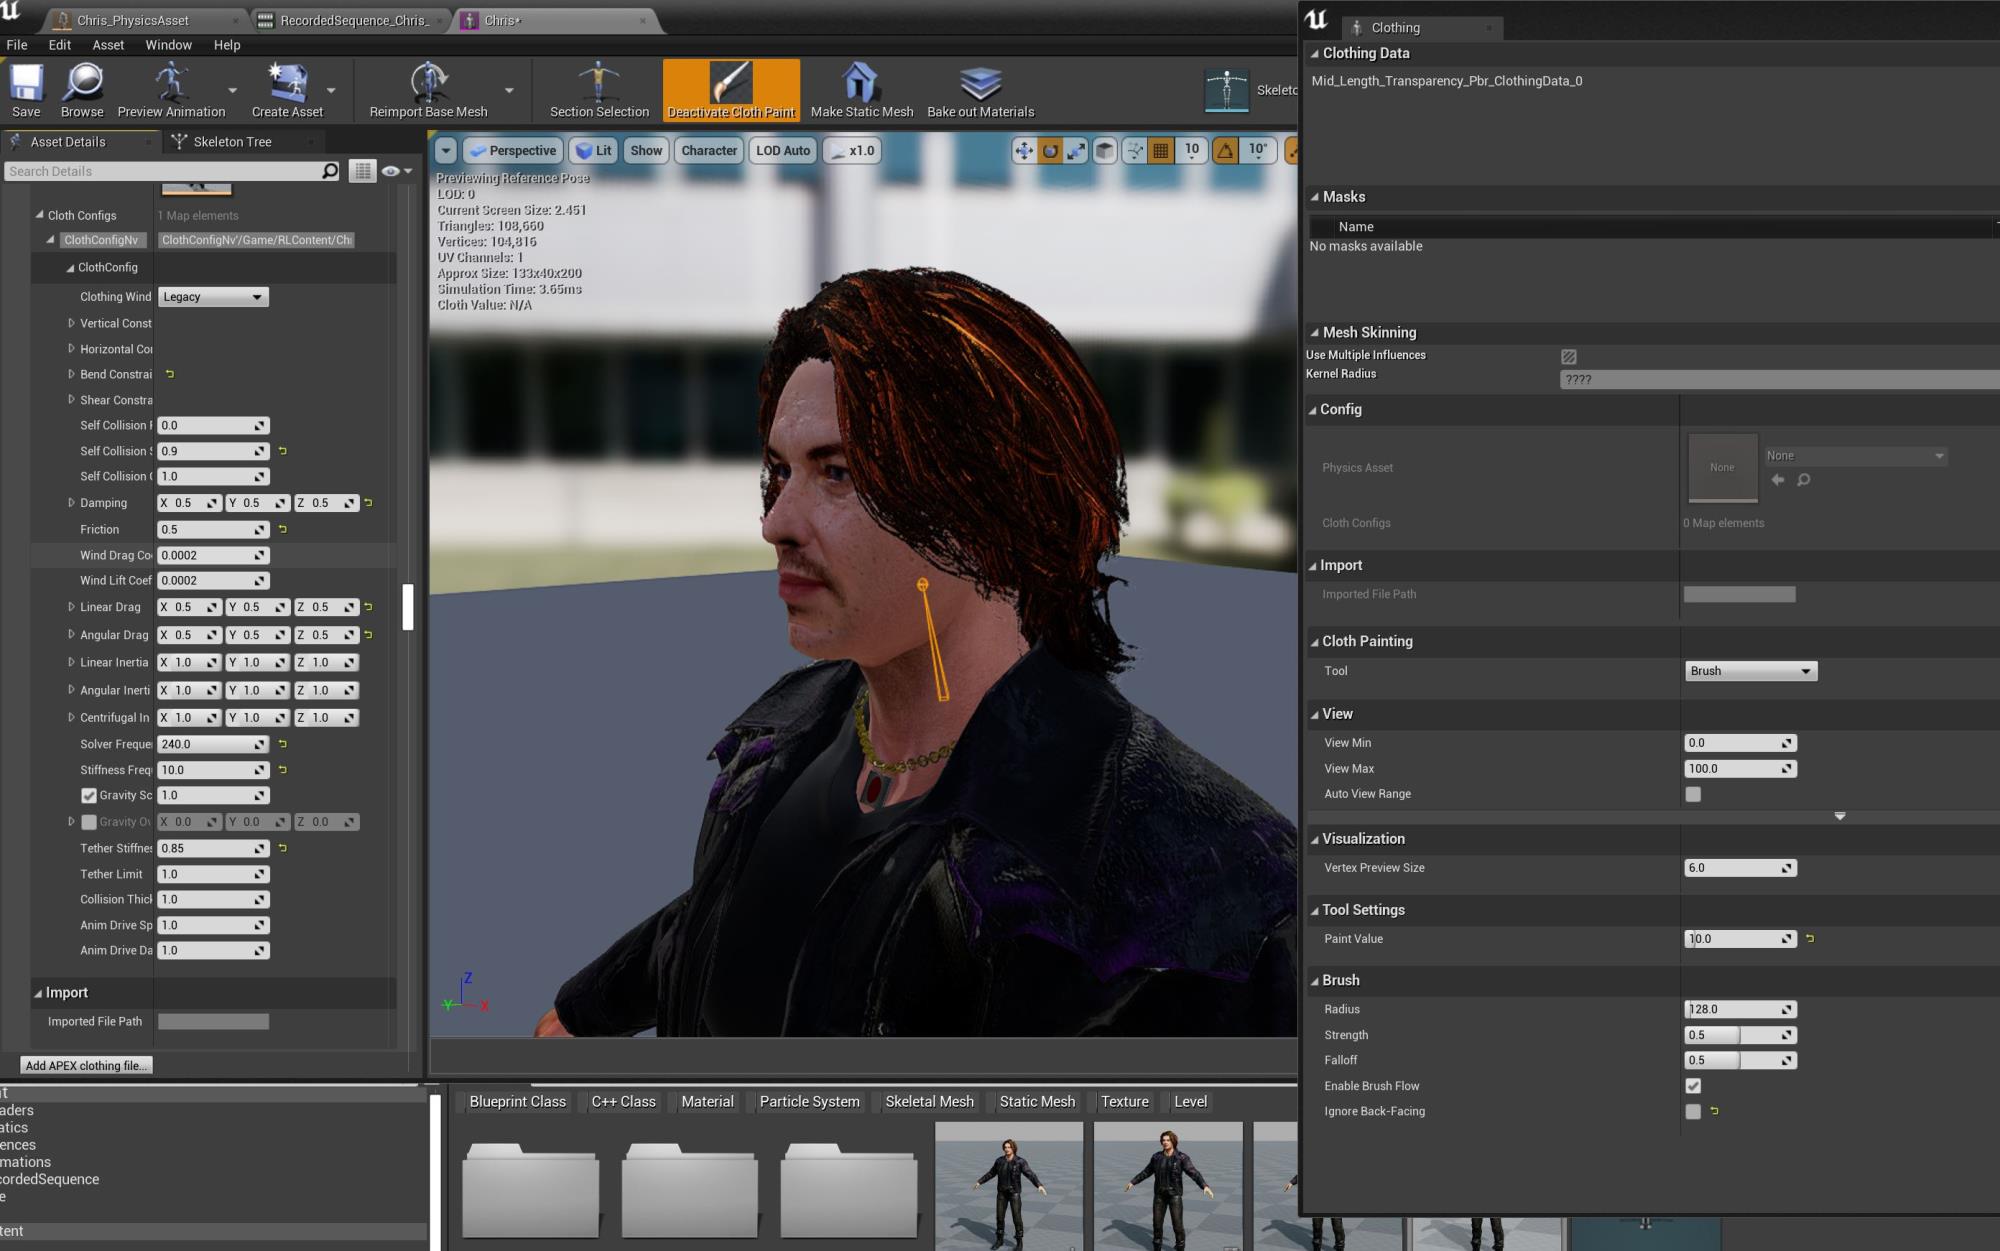Reset Ignore Back-Facing to default
The image size is (2000, 1251).
pyautogui.click(x=1714, y=1111)
